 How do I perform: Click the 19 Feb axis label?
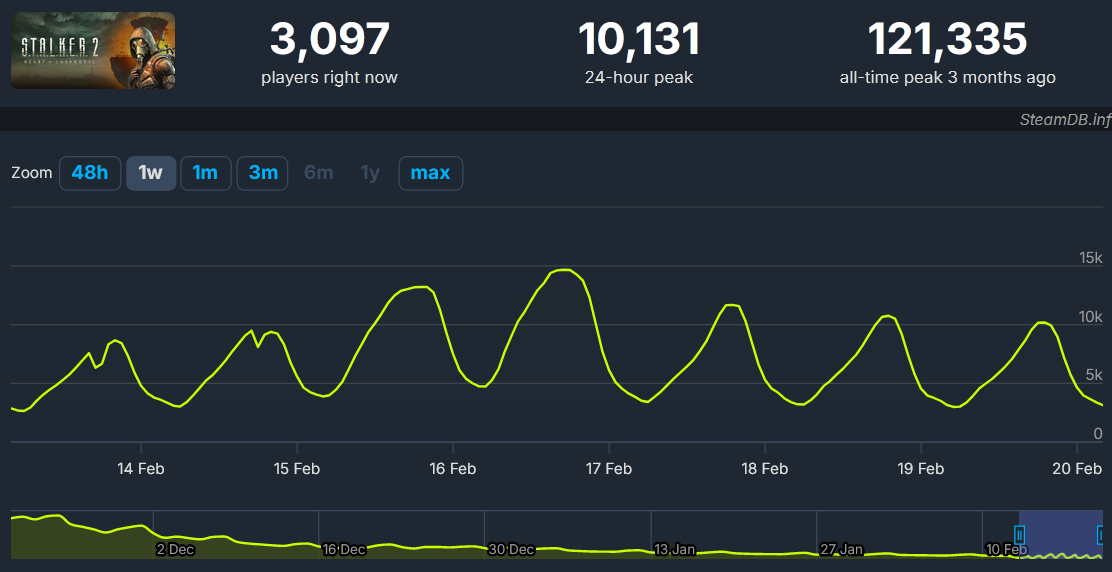coord(921,469)
